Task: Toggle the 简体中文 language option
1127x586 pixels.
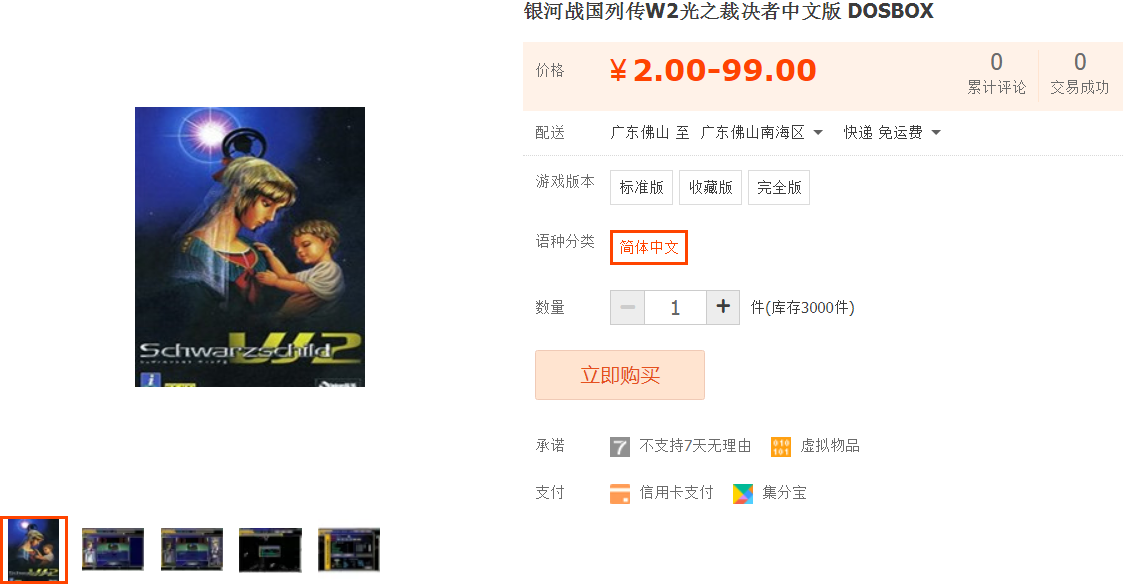Action: point(649,247)
